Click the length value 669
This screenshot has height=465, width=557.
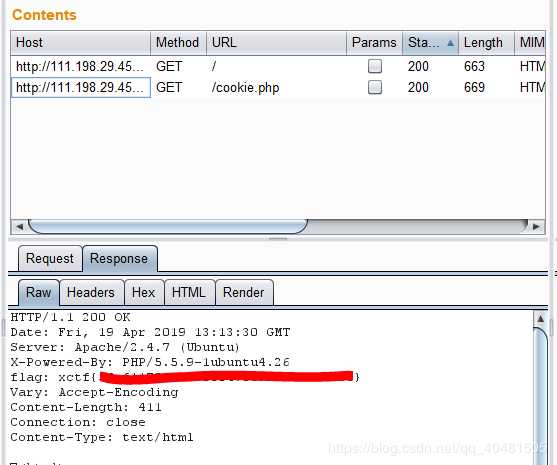[x=474, y=87]
